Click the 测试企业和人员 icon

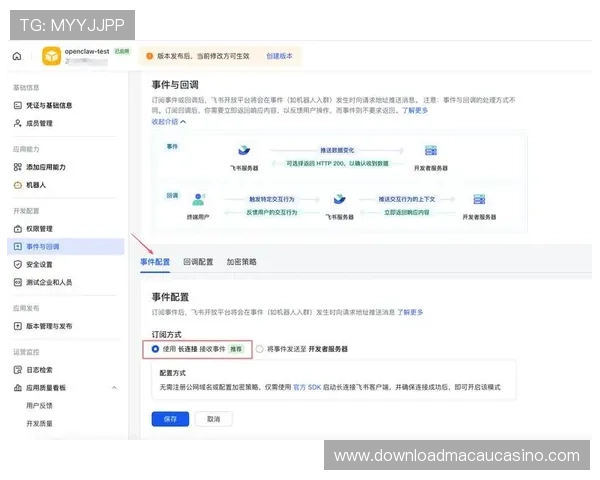coord(18,282)
